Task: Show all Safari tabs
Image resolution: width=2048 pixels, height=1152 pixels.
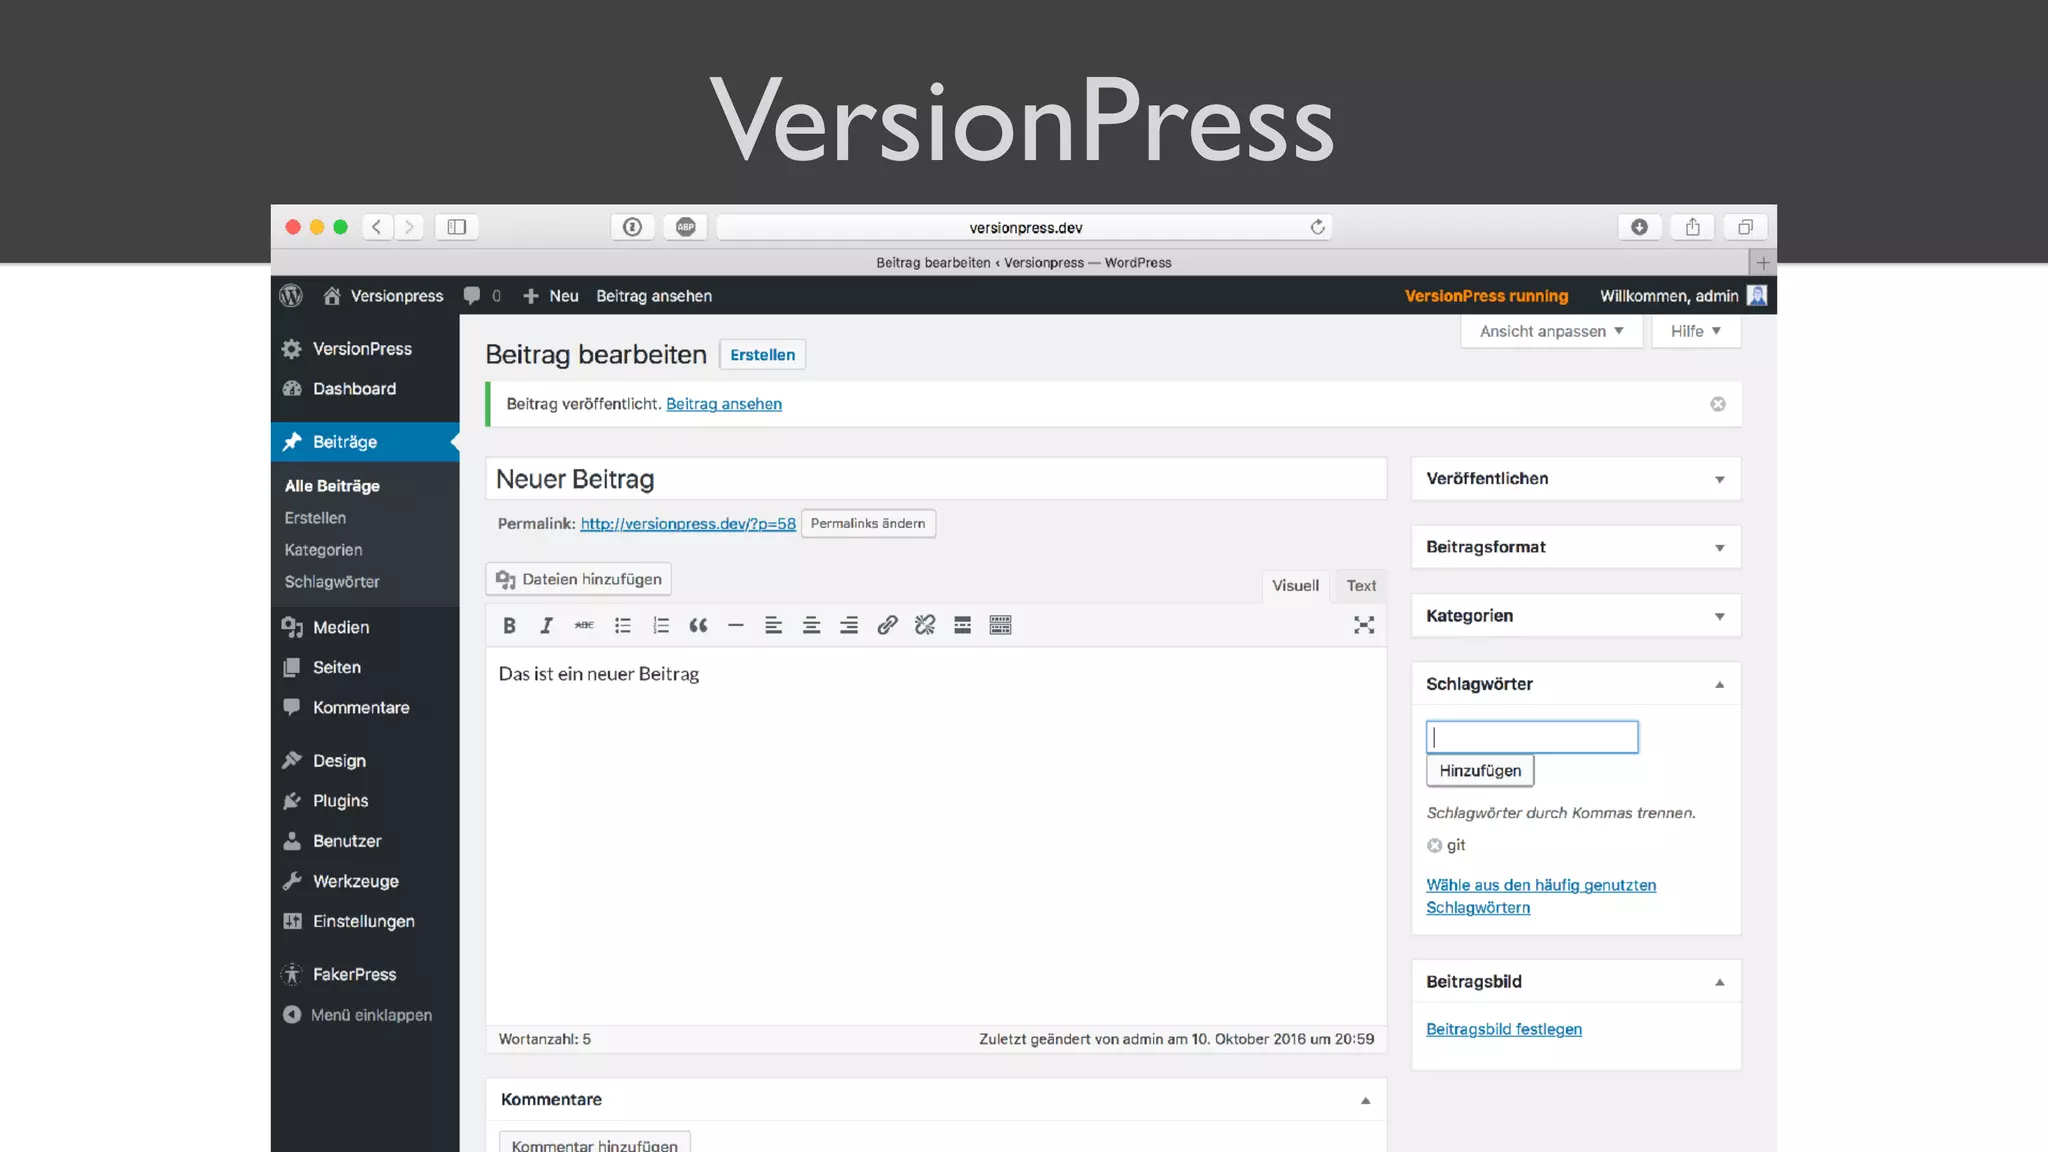Action: tap(1746, 227)
